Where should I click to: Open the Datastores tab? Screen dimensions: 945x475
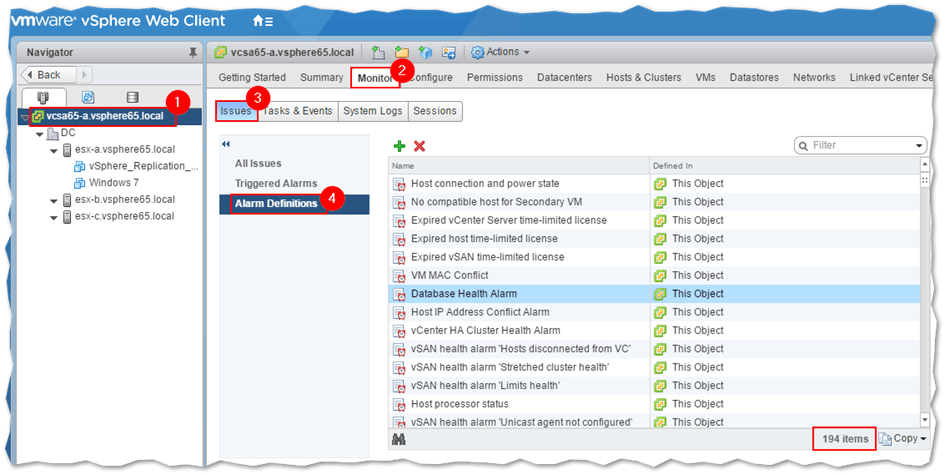tap(754, 78)
